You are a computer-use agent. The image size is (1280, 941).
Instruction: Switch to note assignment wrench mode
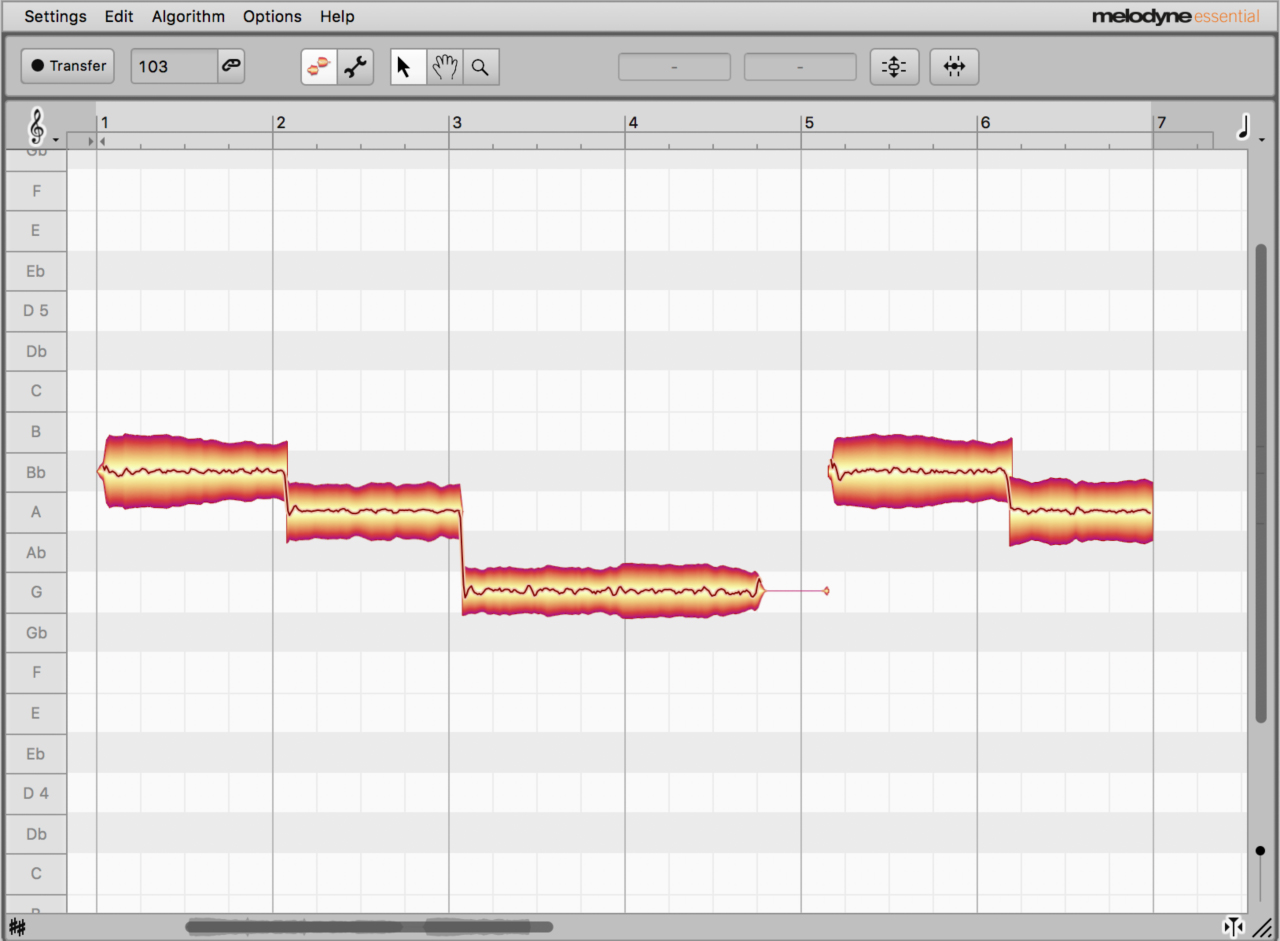click(355, 67)
